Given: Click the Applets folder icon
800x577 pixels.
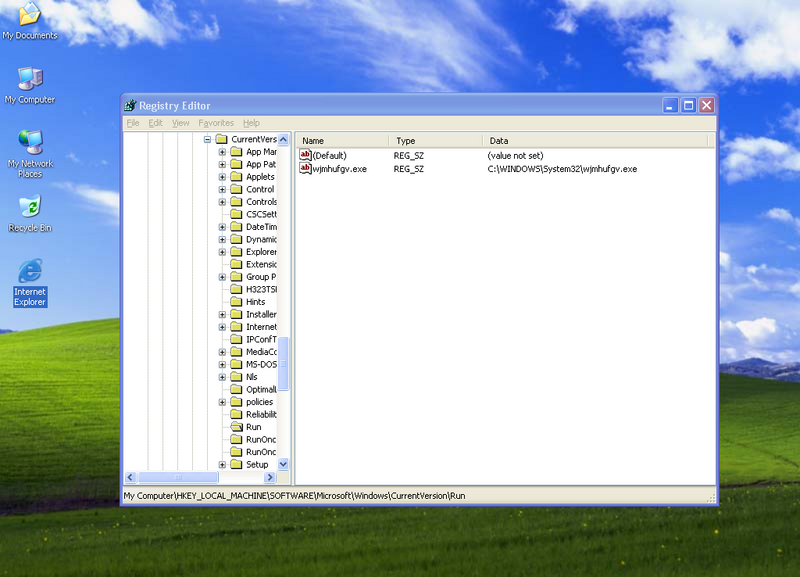Looking at the screenshot, I should click(236, 177).
